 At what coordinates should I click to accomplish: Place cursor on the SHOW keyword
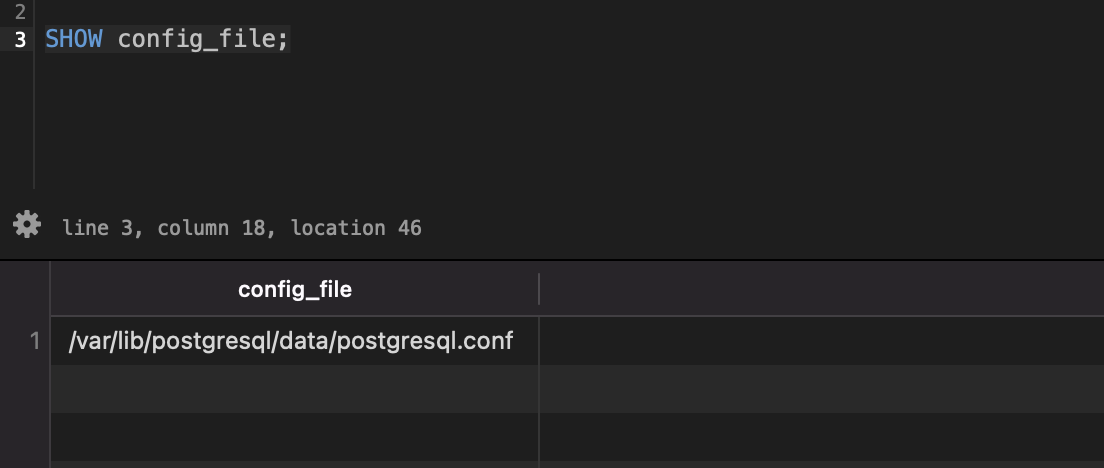pyautogui.click(x=73, y=40)
